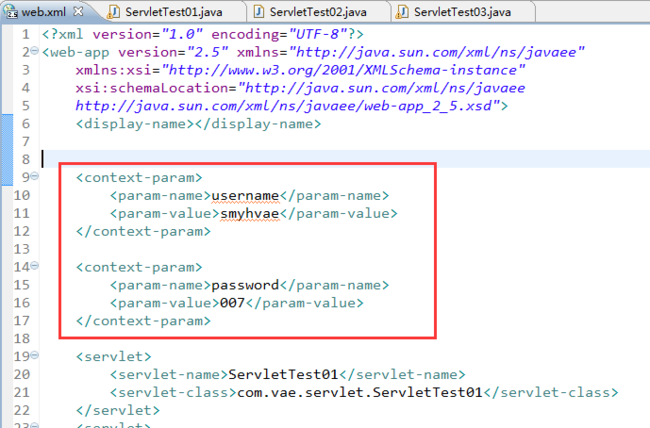This screenshot has height=428, width=650.
Task: Click the 'username' param-name text
Action: click(x=245, y=196)
